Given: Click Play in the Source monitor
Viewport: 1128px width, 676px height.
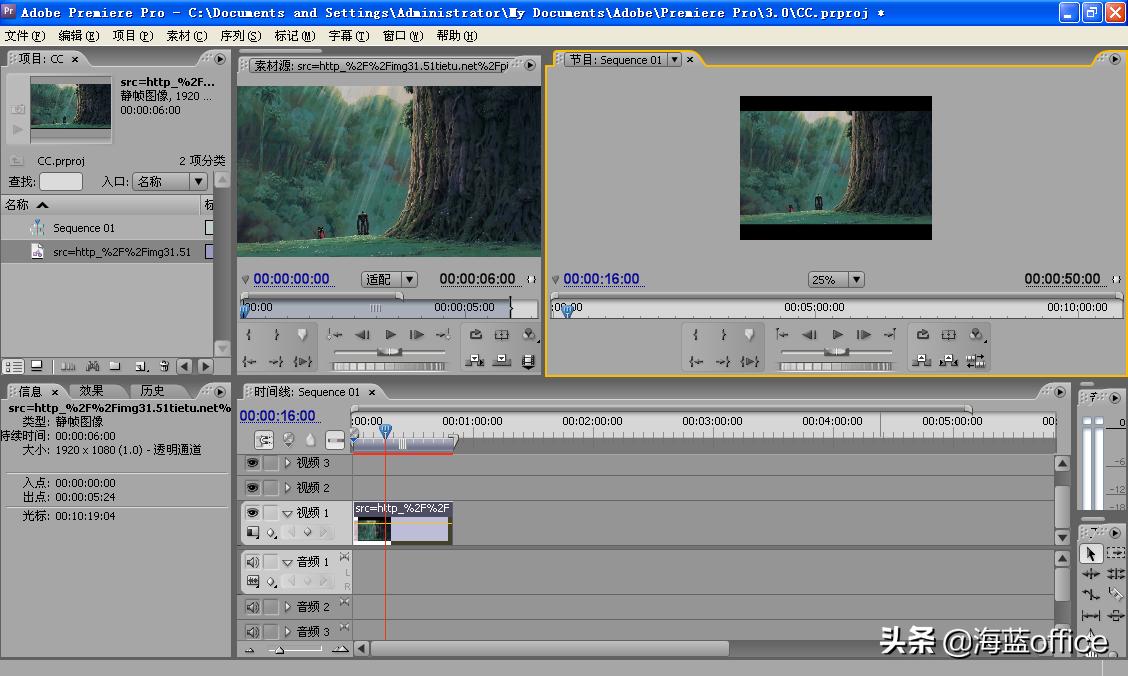Looking at the screenshot, I should pos(390,335).
